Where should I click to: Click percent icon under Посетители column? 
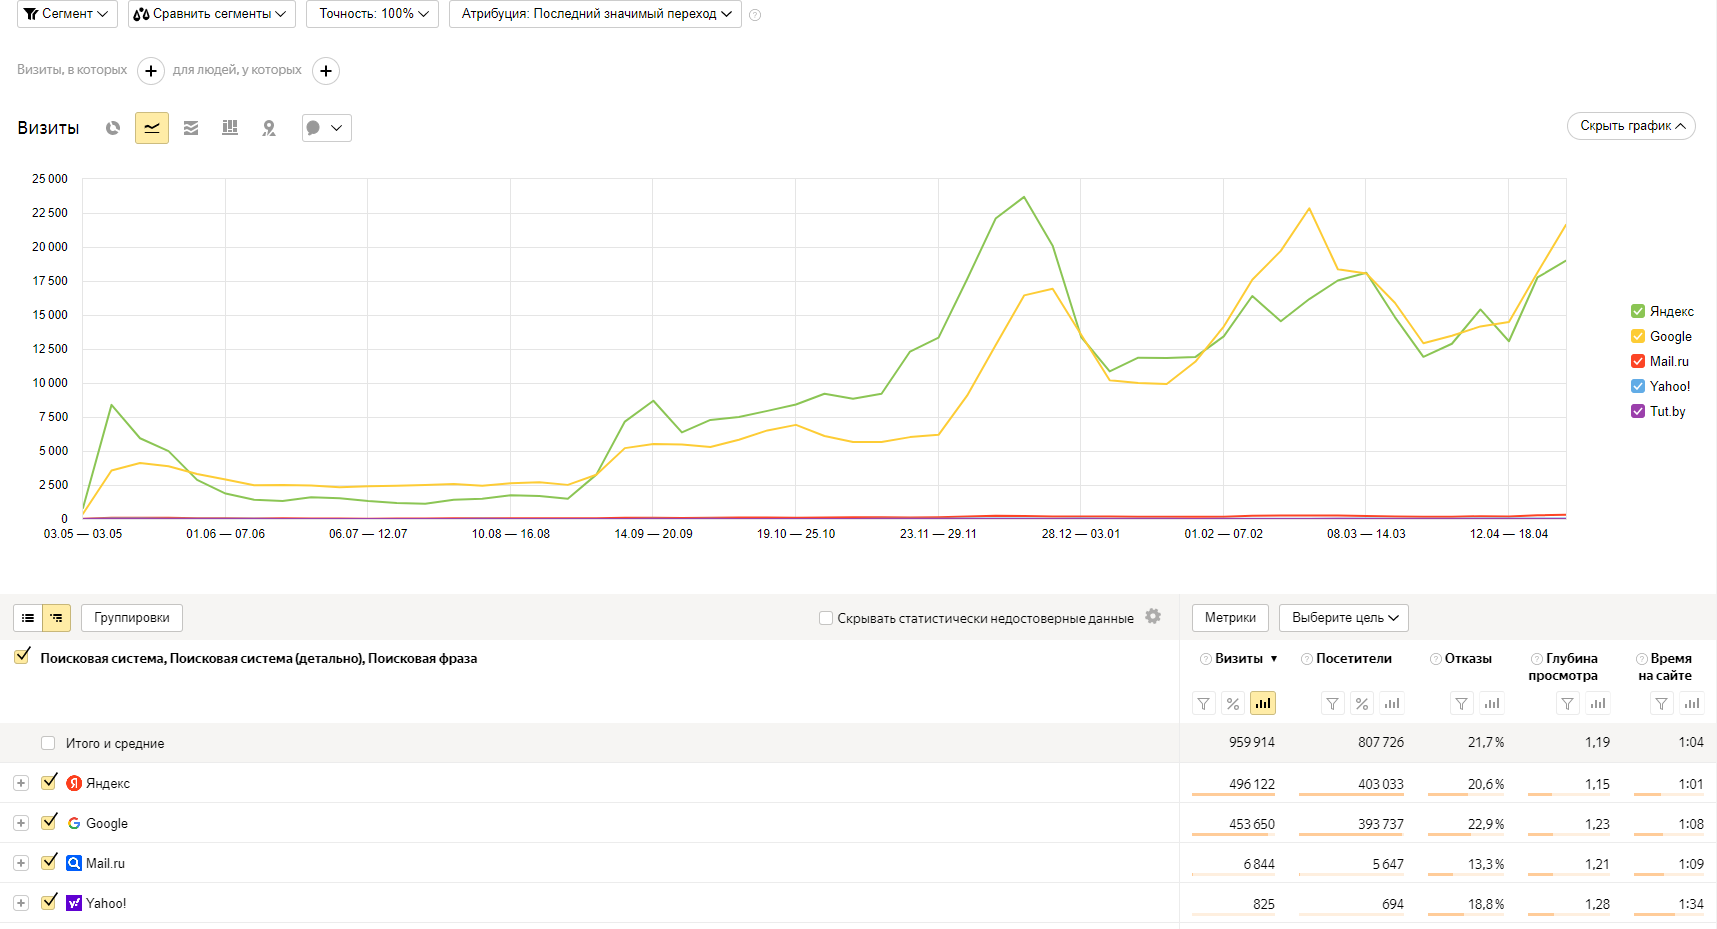coord(1362,704)
